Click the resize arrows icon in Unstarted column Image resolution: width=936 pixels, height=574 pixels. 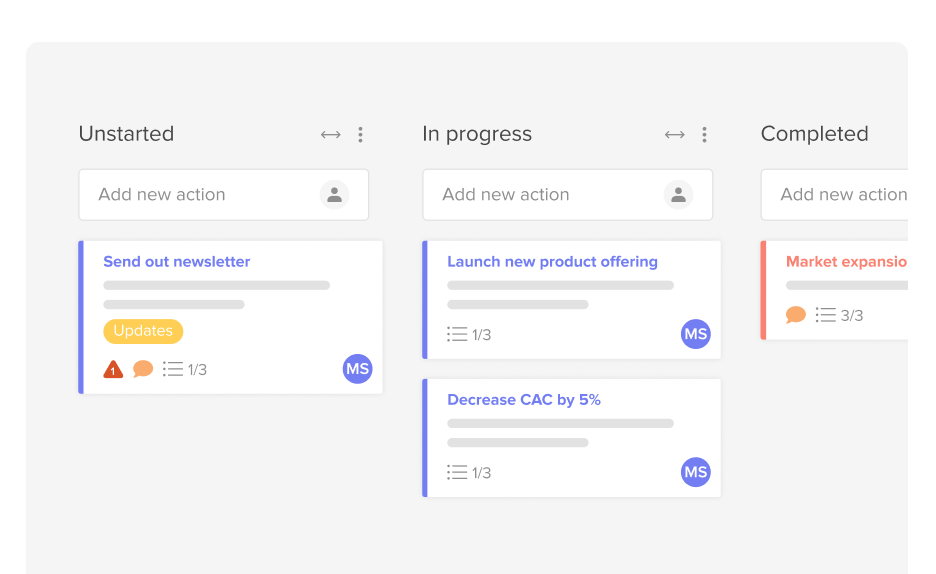click(x=330, y=135)
